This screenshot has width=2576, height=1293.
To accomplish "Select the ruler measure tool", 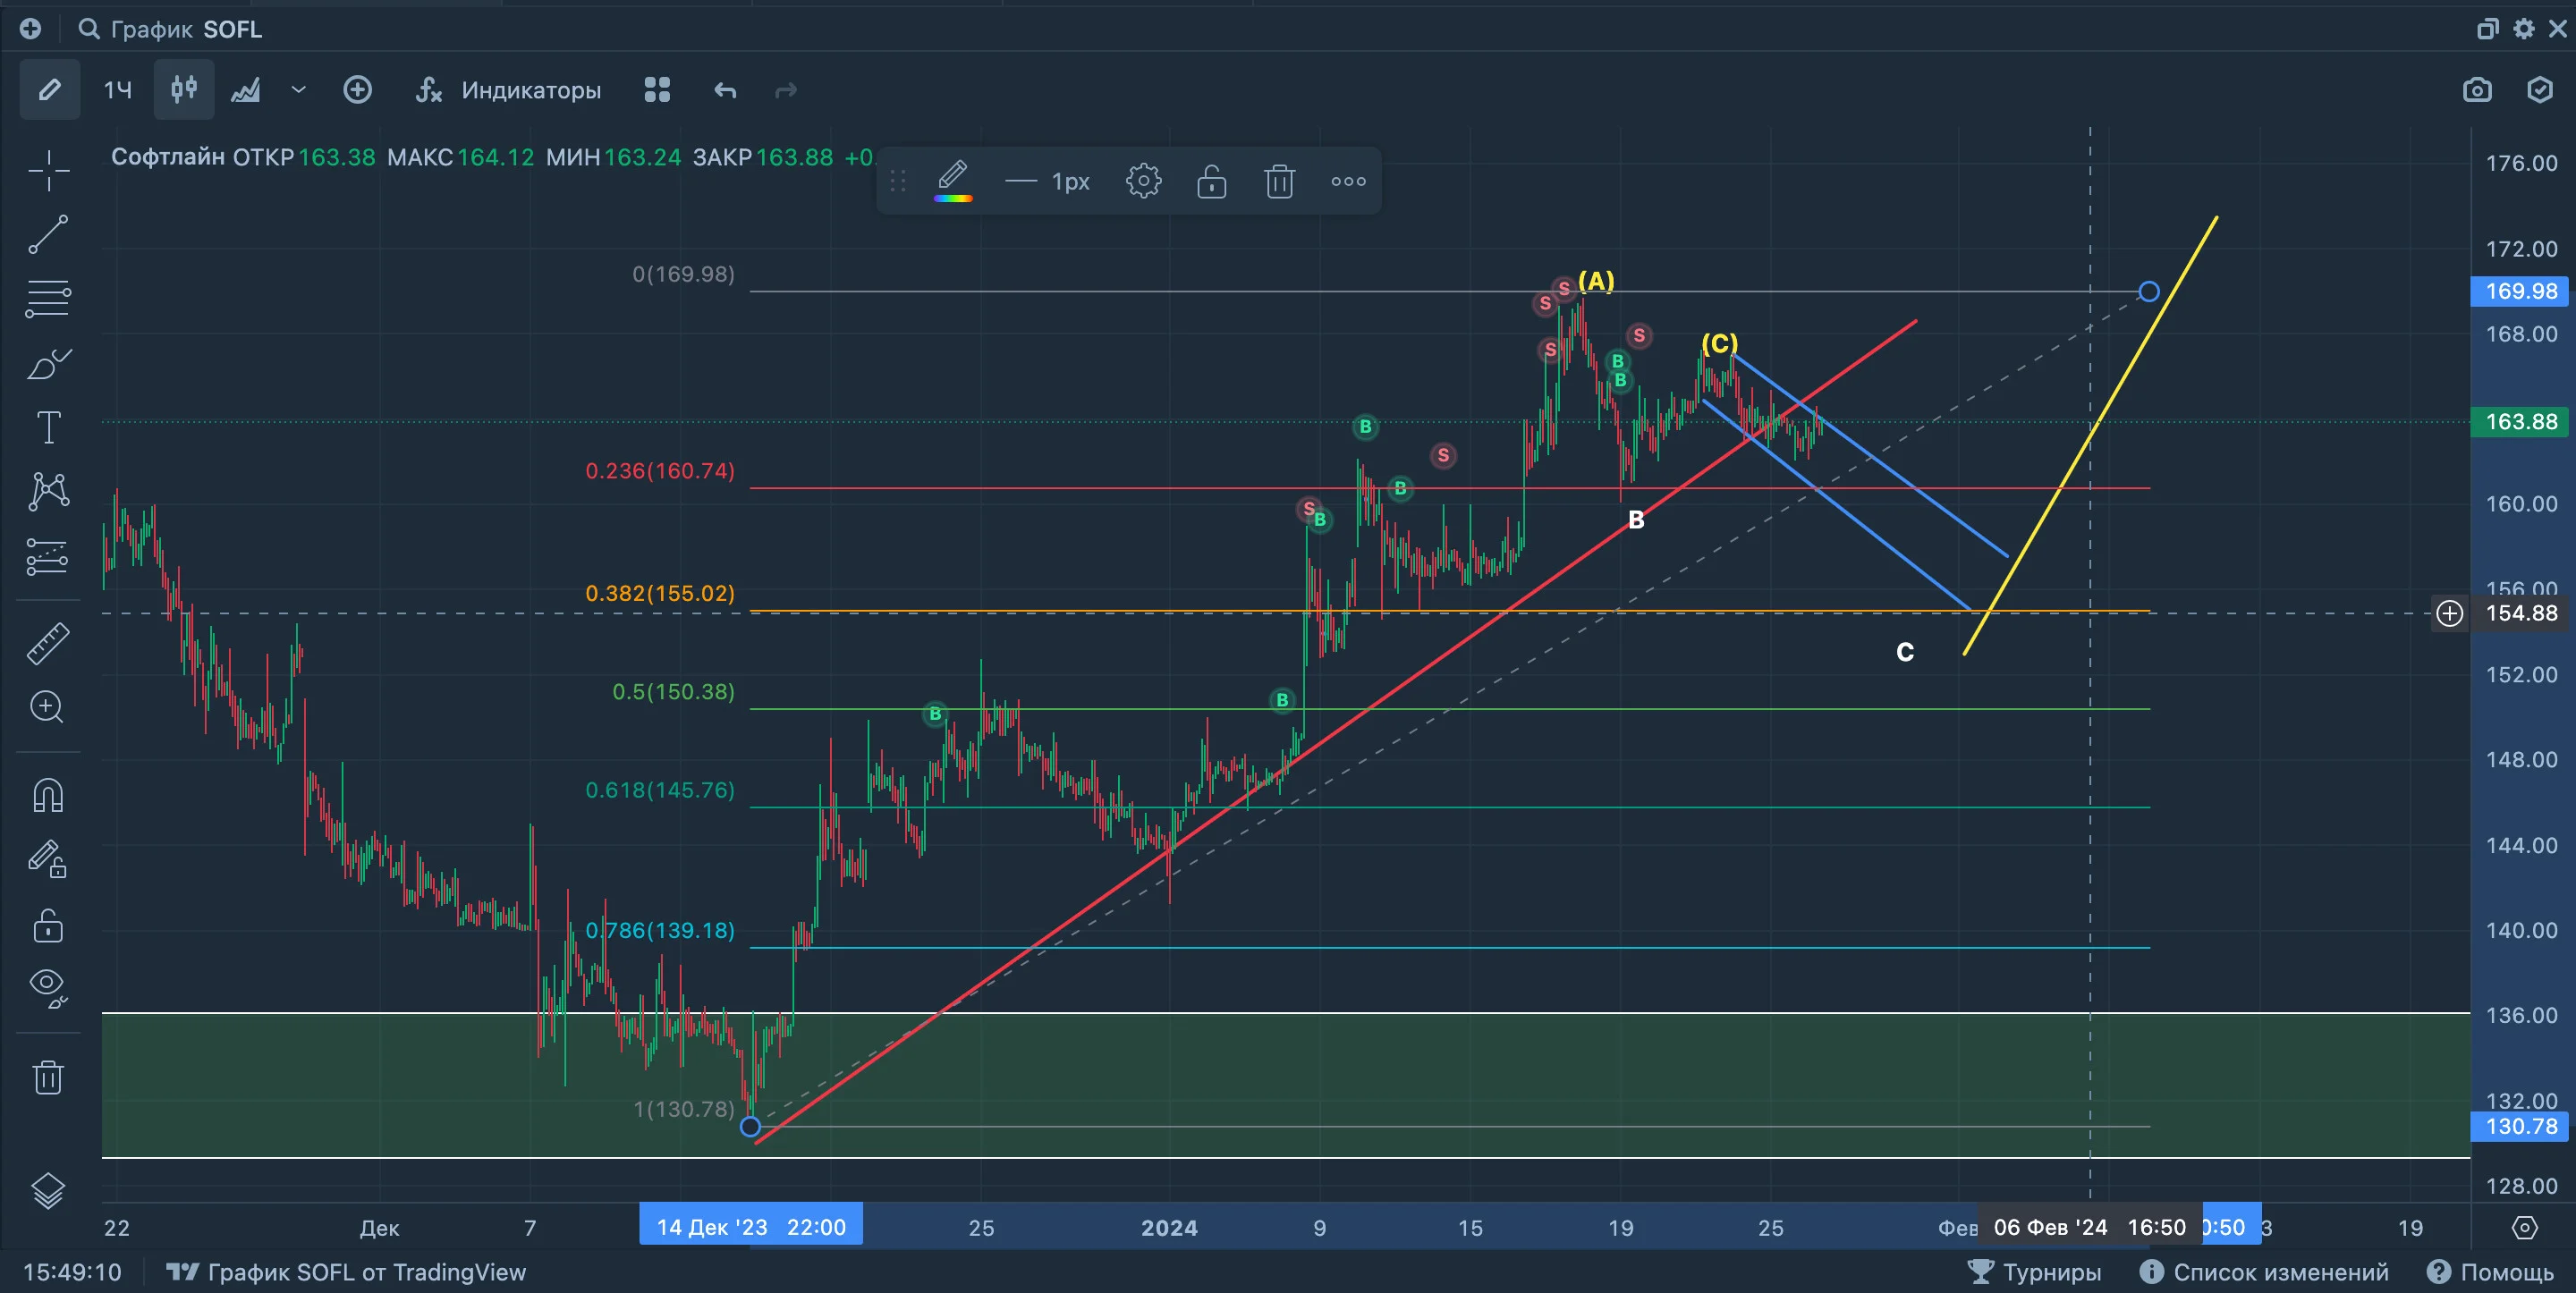I will (48, 643).
